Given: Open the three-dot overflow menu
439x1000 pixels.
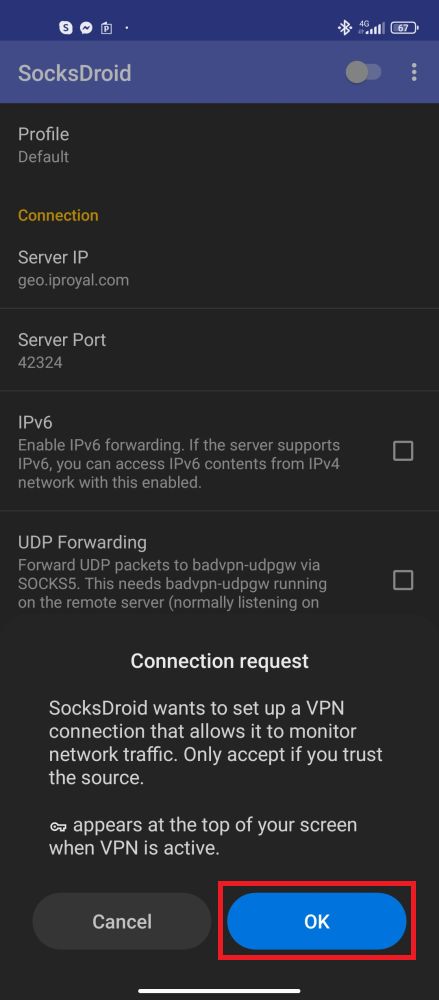Looking at the screenshot, I should point(414,72).
